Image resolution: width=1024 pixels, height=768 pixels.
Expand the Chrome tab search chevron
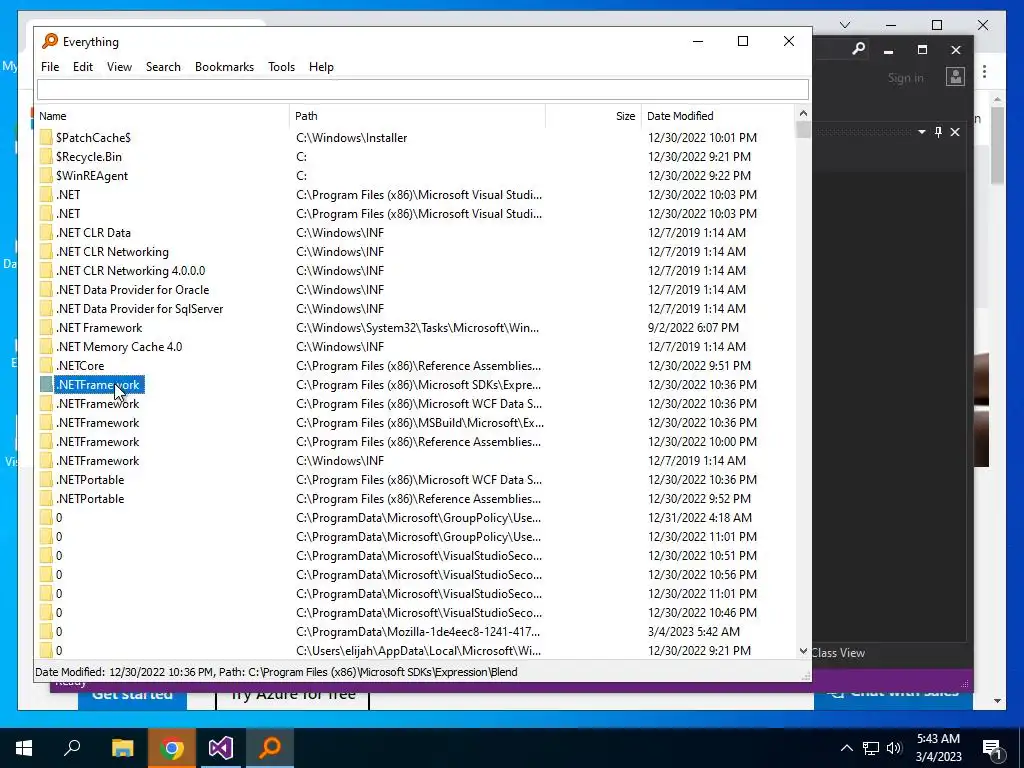[x=845, y=25]
